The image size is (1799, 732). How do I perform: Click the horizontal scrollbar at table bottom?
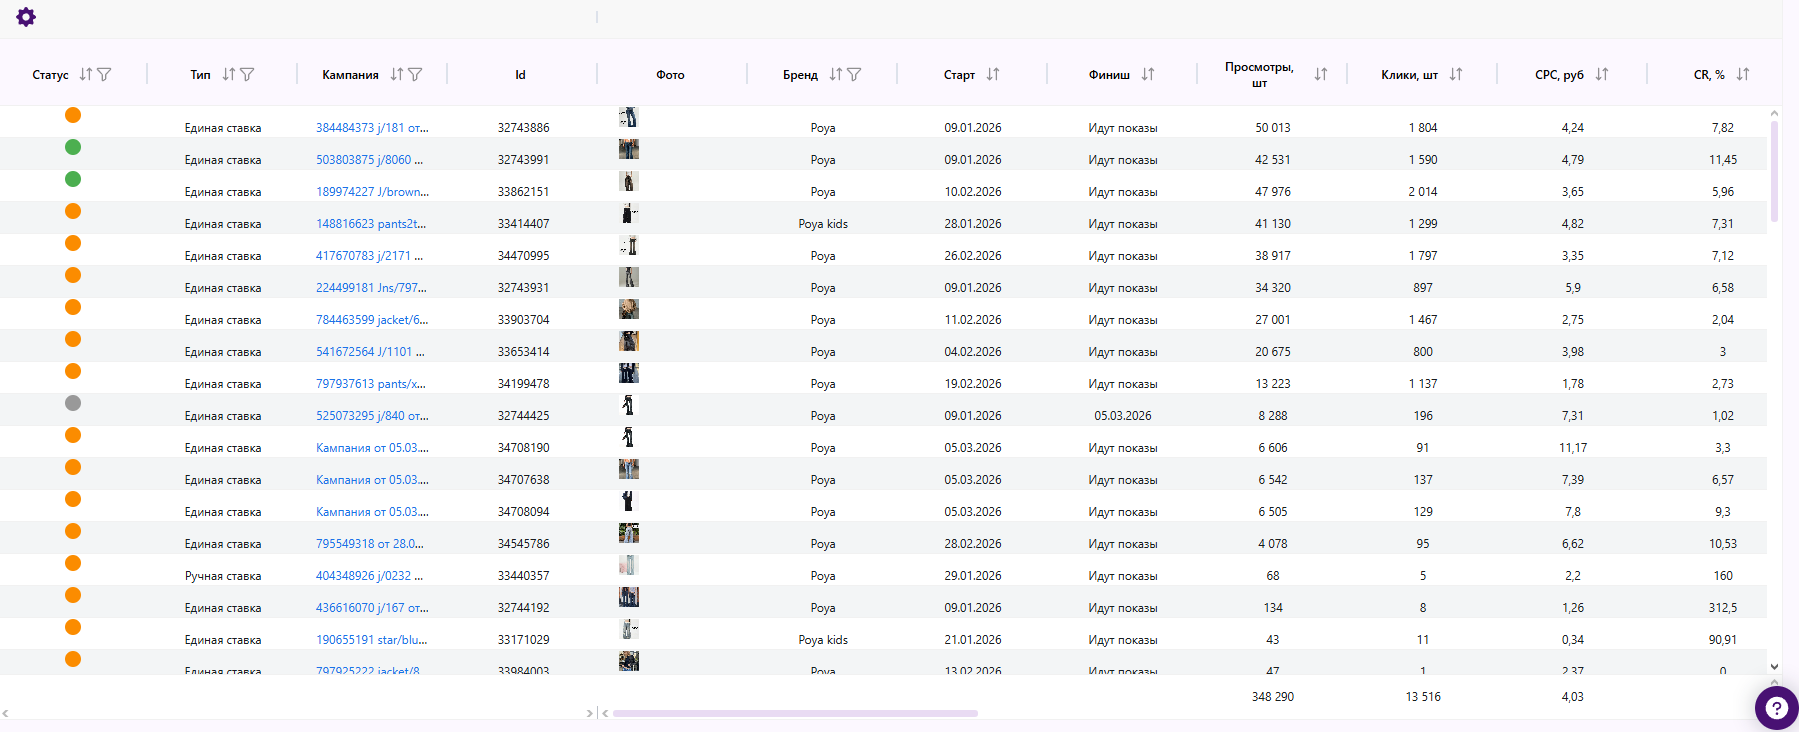(795, 713)
